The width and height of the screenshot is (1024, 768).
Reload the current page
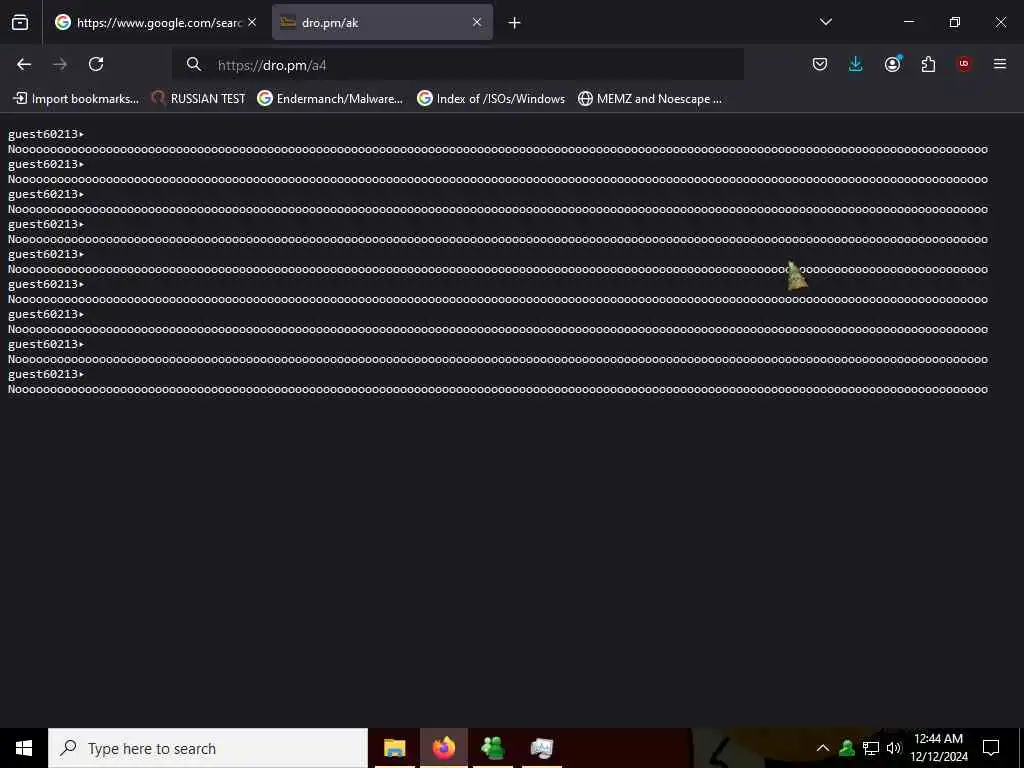96,64
